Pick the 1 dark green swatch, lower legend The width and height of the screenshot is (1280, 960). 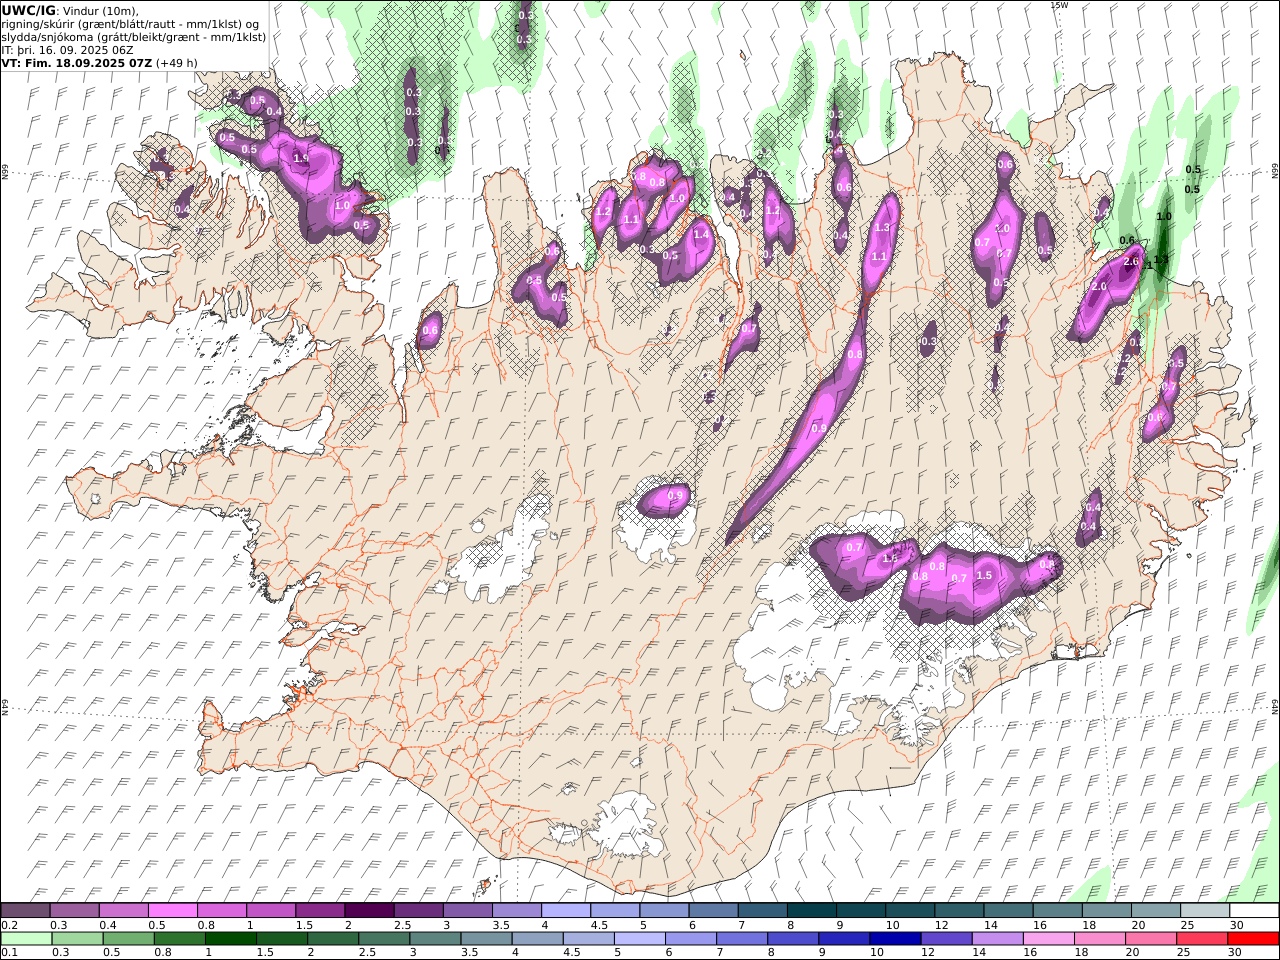(230, 939)
